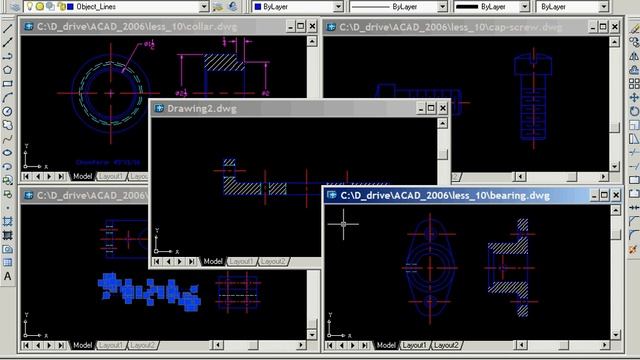Open the Insert Block tool

tap(7, 180)
